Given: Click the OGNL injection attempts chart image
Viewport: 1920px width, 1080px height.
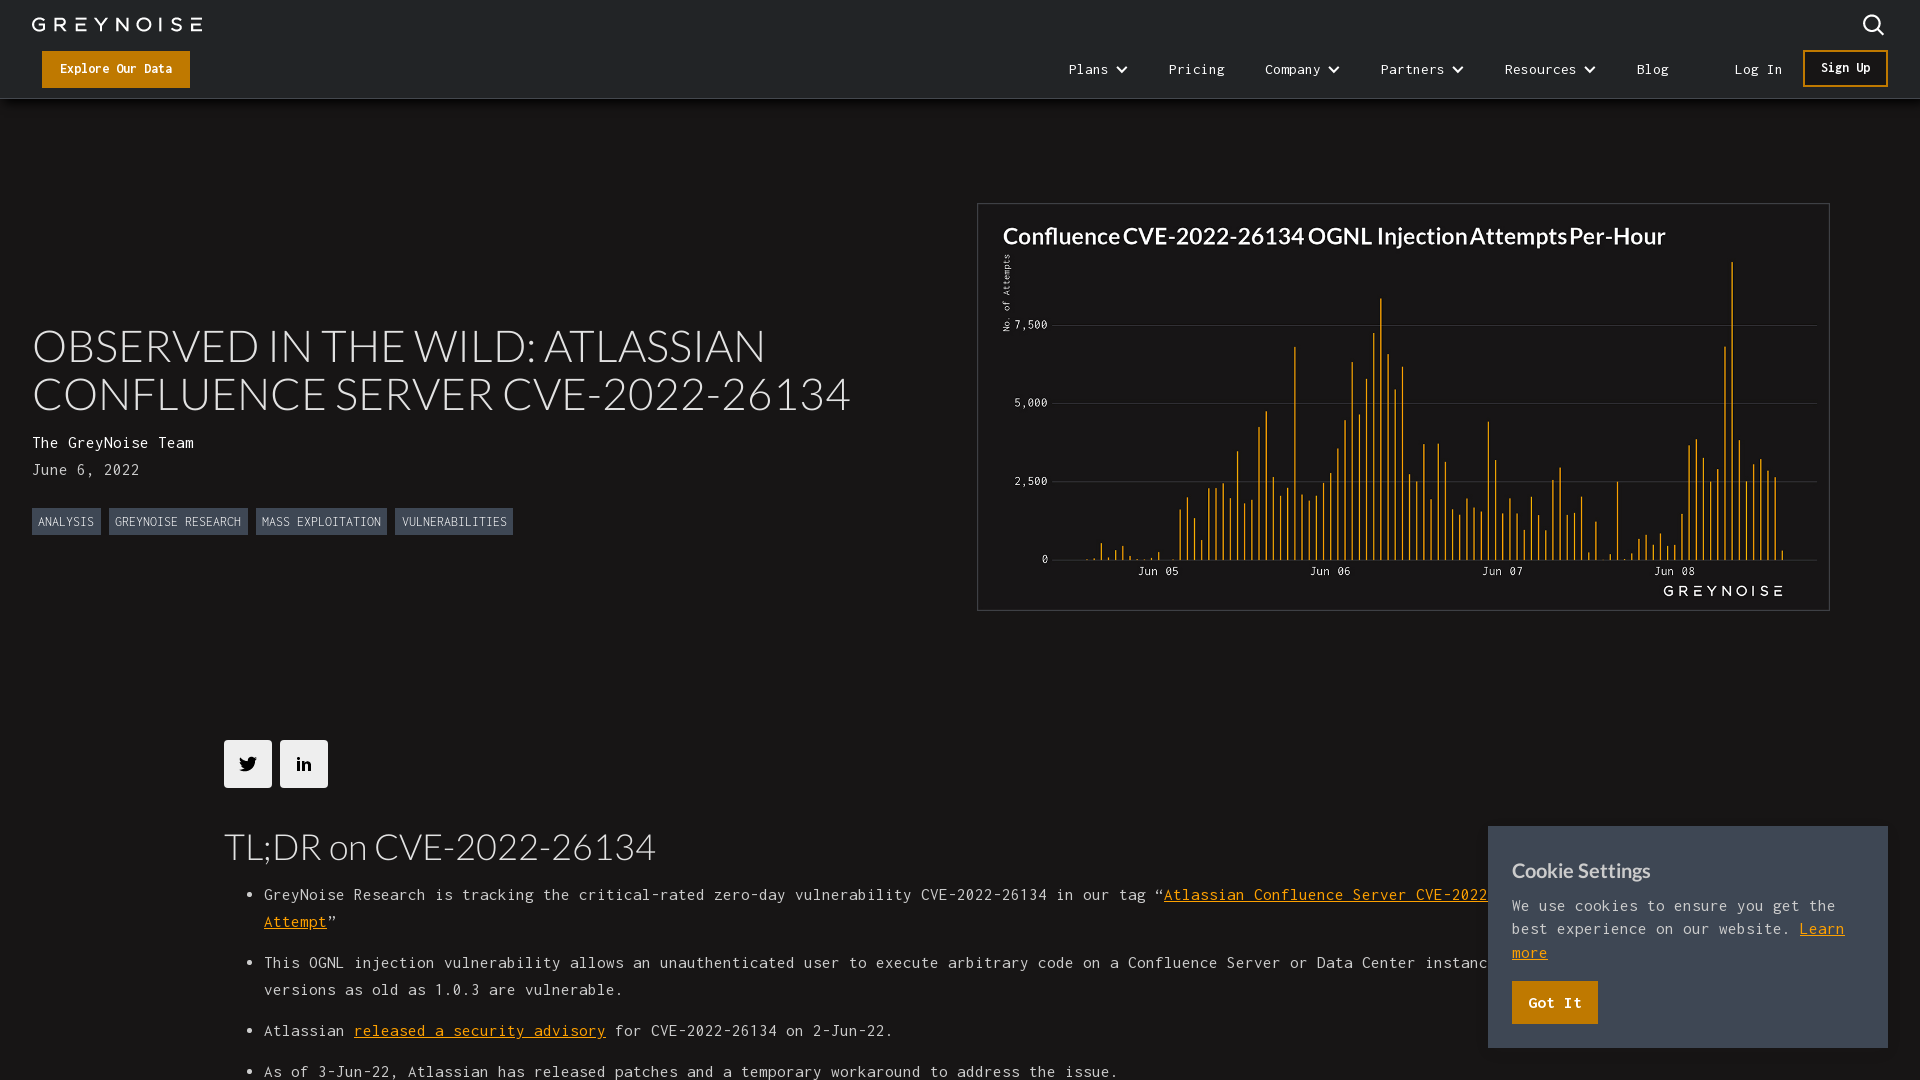Looking at the screenshot, I should (x=1403, y=407).
